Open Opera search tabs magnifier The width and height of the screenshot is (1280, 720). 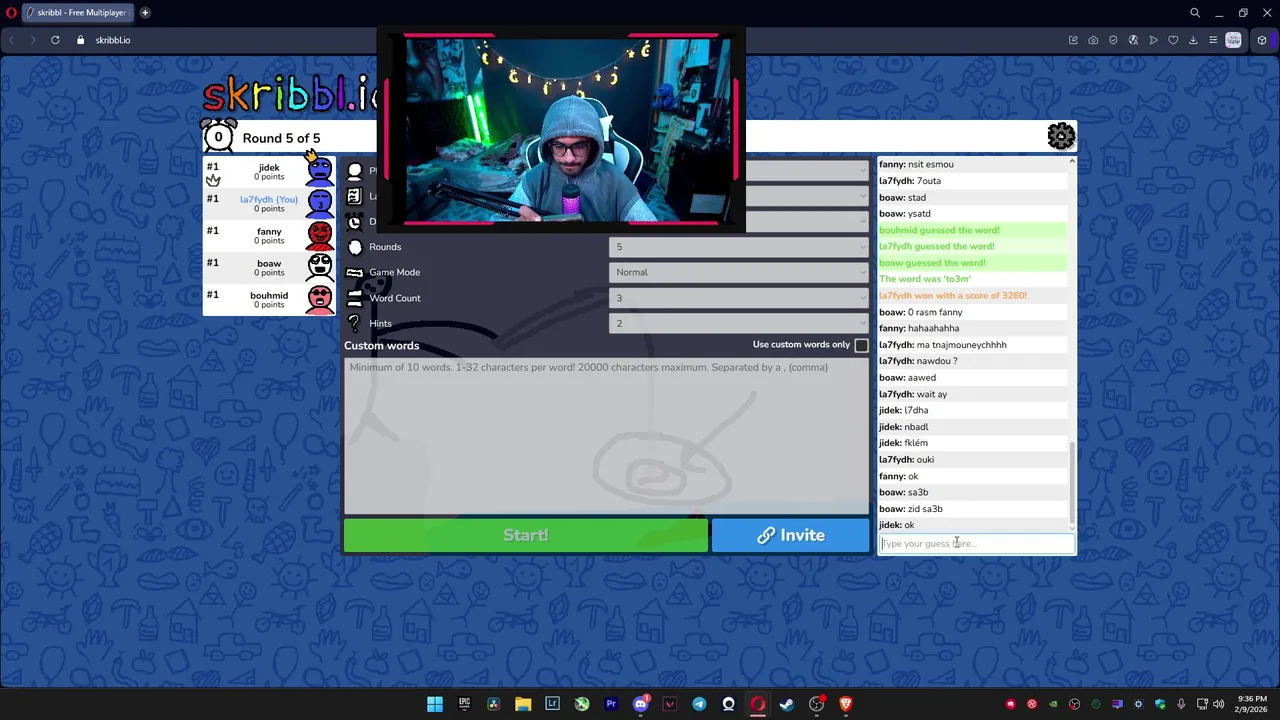[1195, 13]
